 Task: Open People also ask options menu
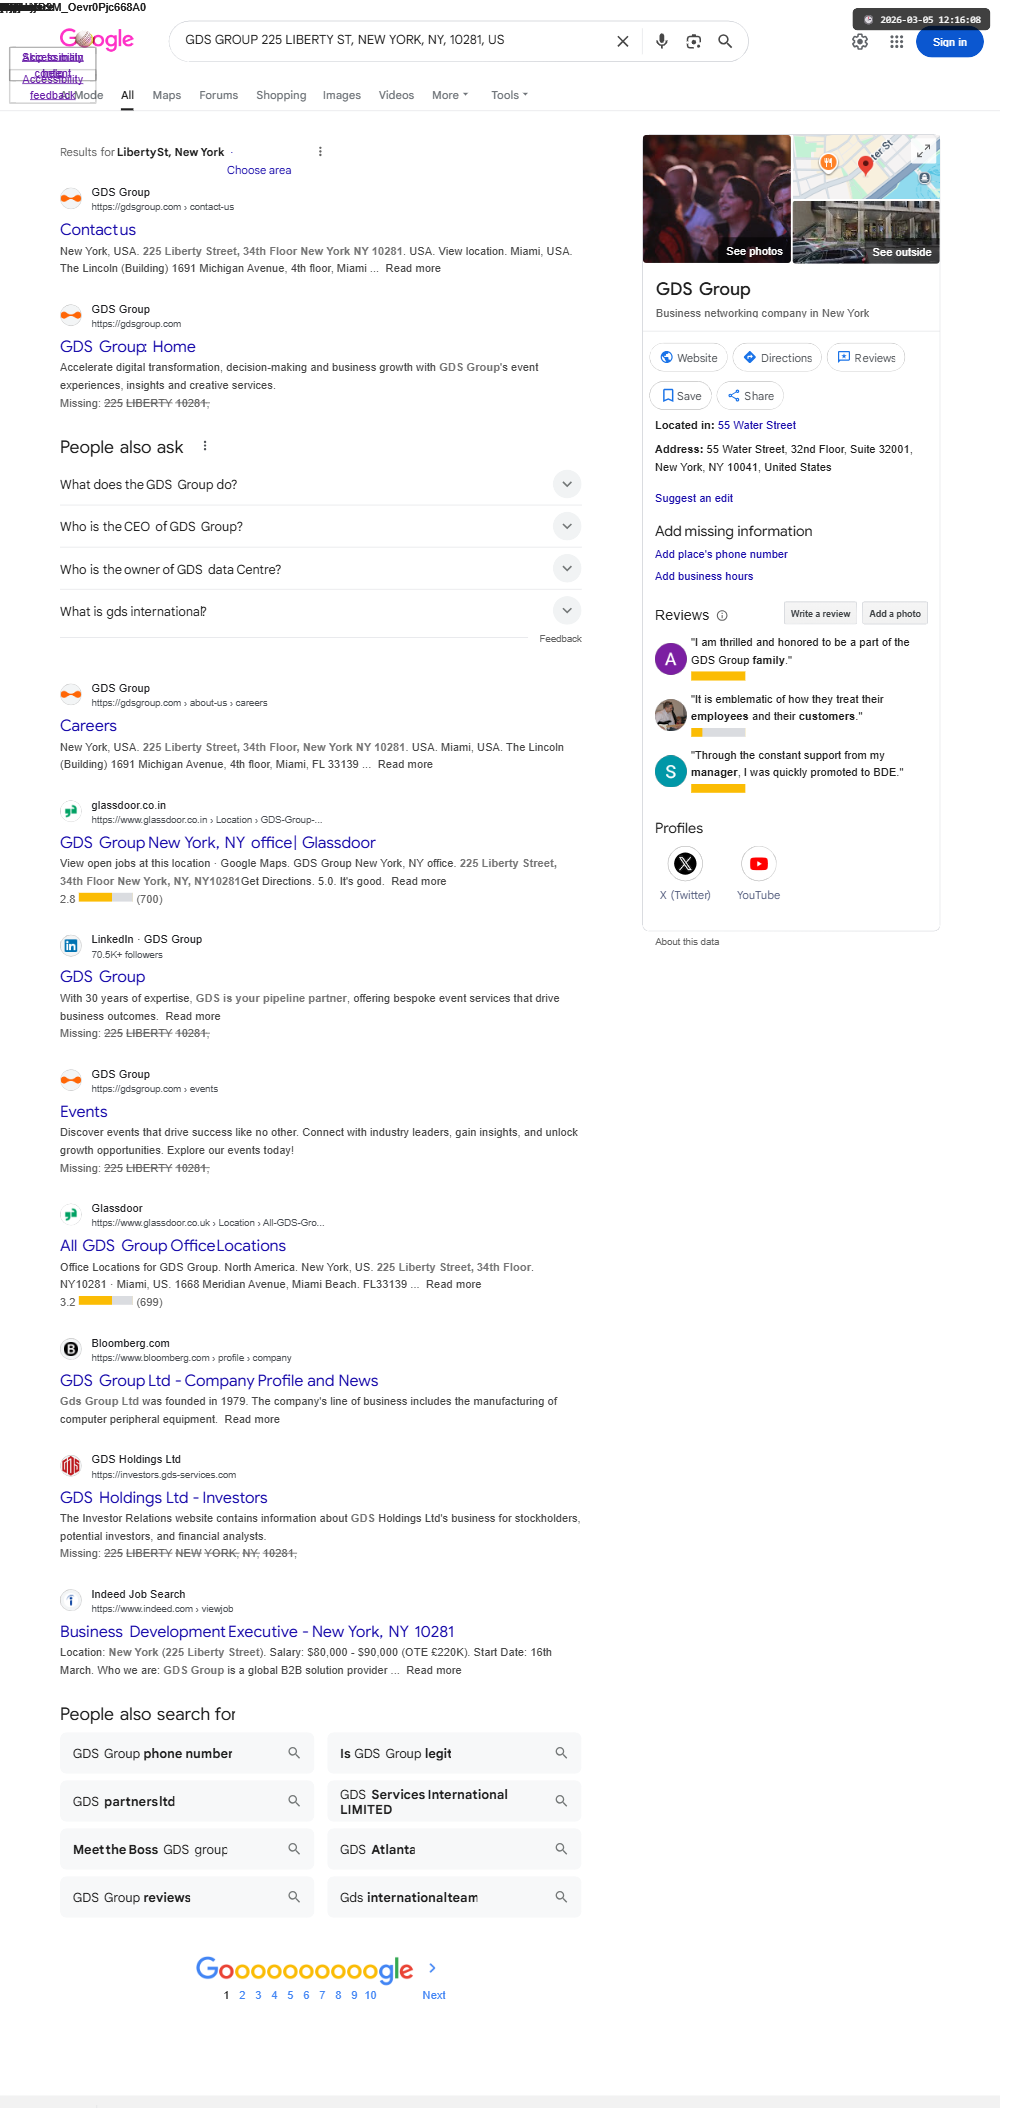pyautogui.click(x=205, y=446)
